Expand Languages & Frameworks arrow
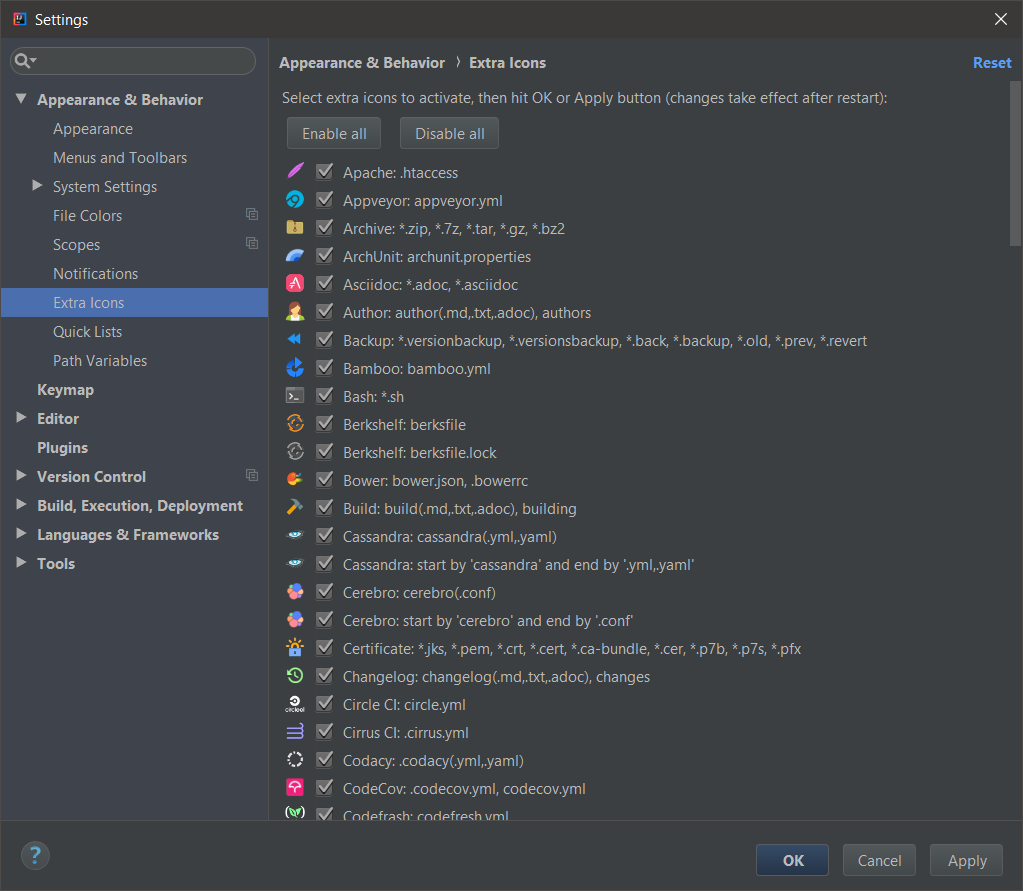 pos(22,534)
